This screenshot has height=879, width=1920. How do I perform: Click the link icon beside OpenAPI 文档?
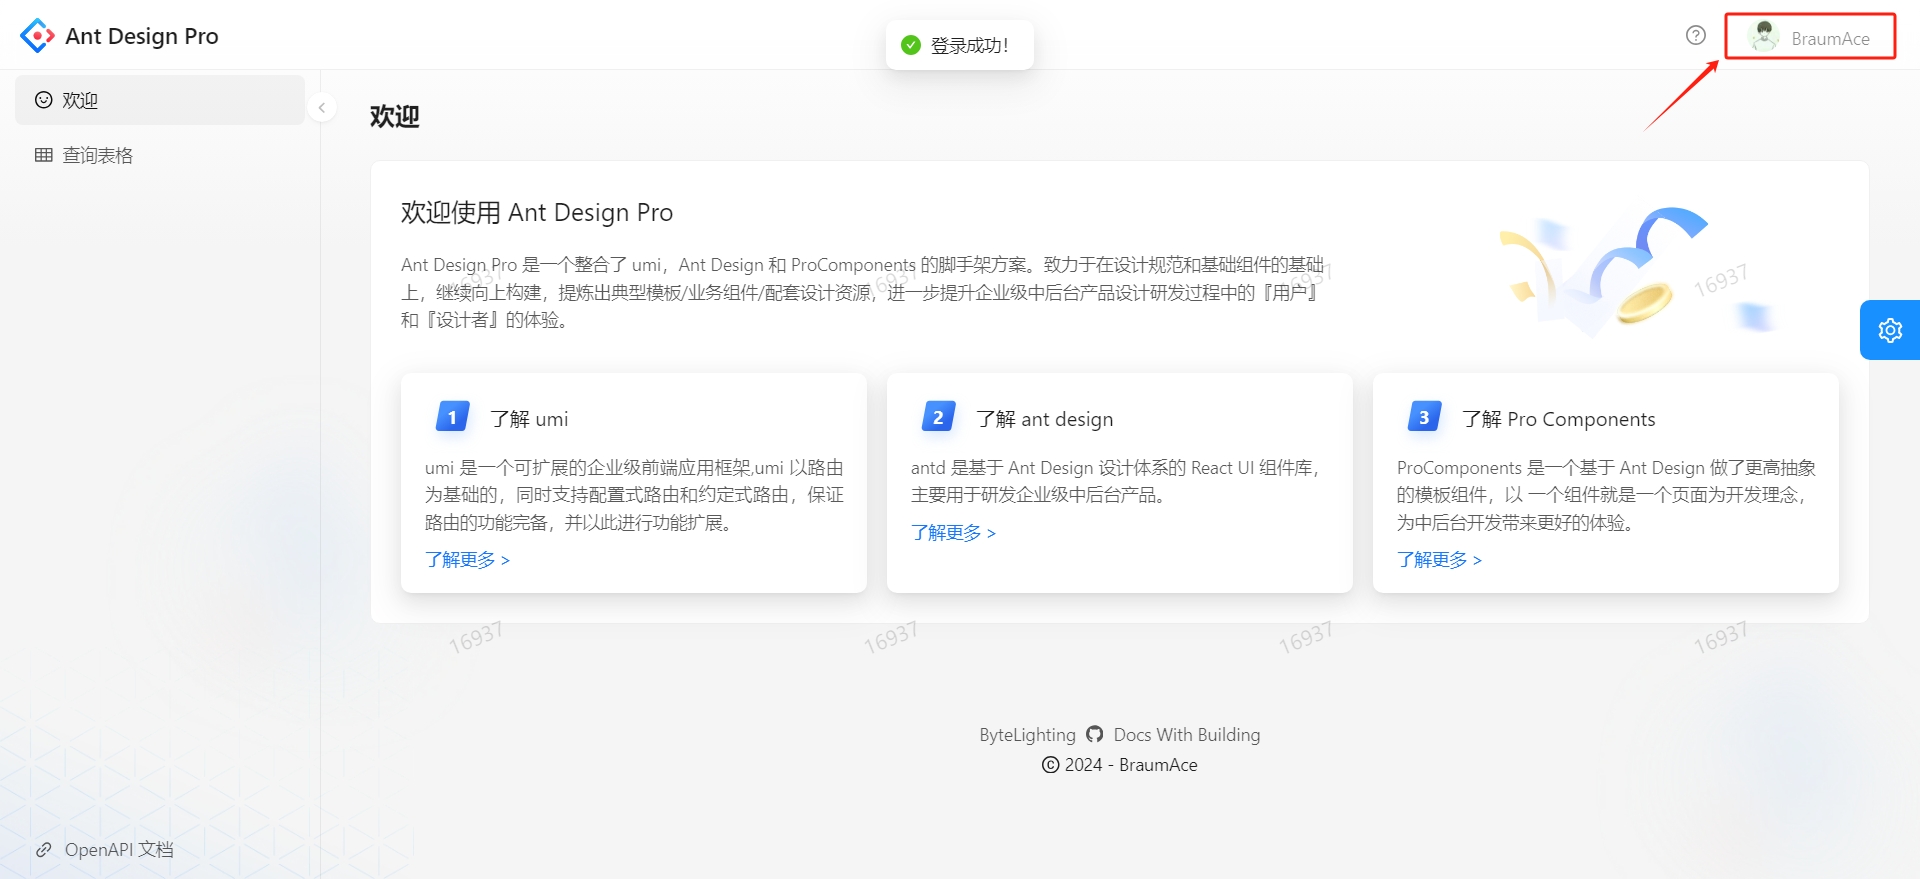(x=44, y=850)
